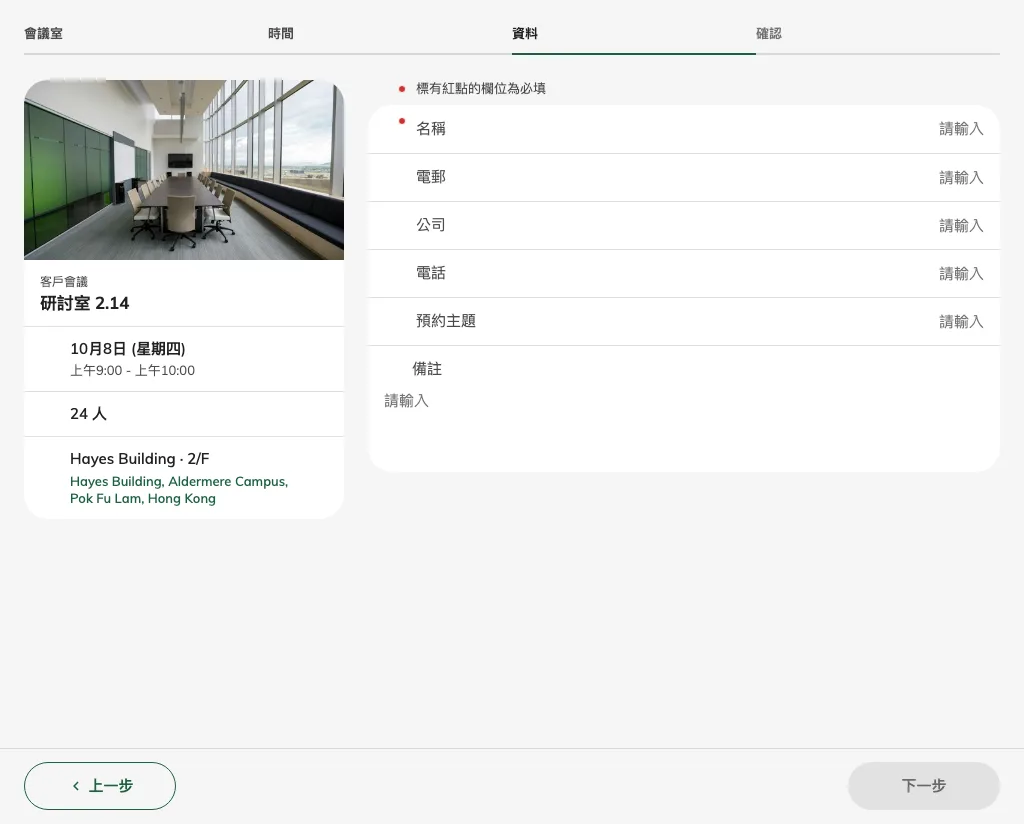Click the 標有紅點的欄位為必填 notice text
The height and width of the screenshot is (824, 1024).
pos(481,88)
